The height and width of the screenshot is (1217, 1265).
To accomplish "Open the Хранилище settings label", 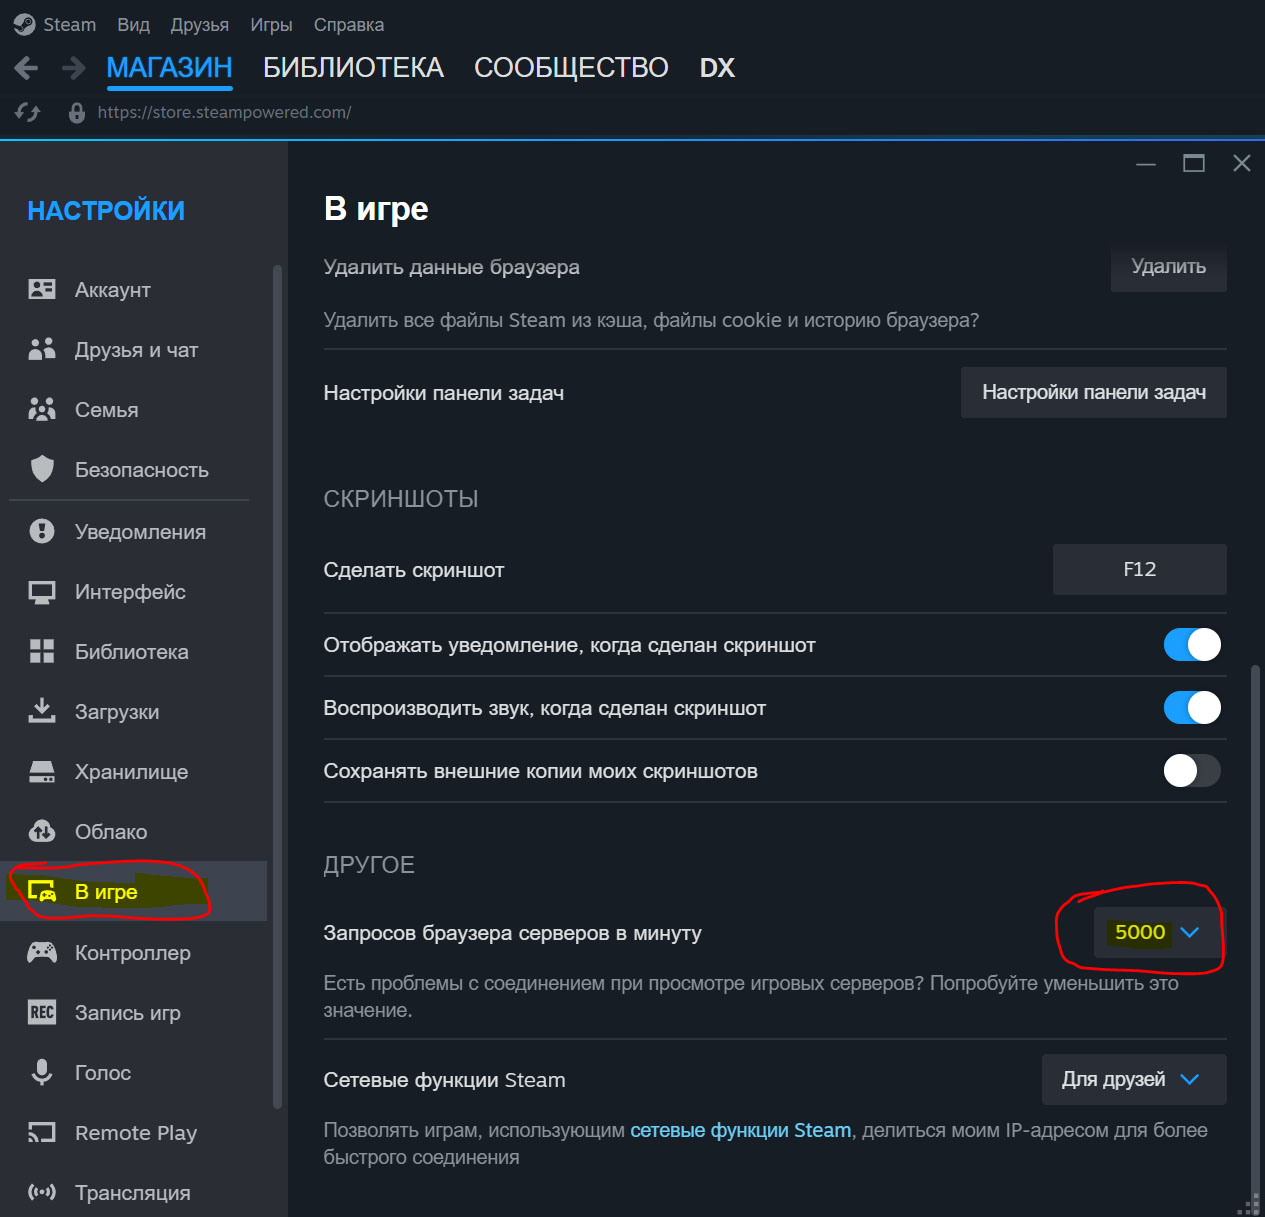I will (x=131, y=772).
